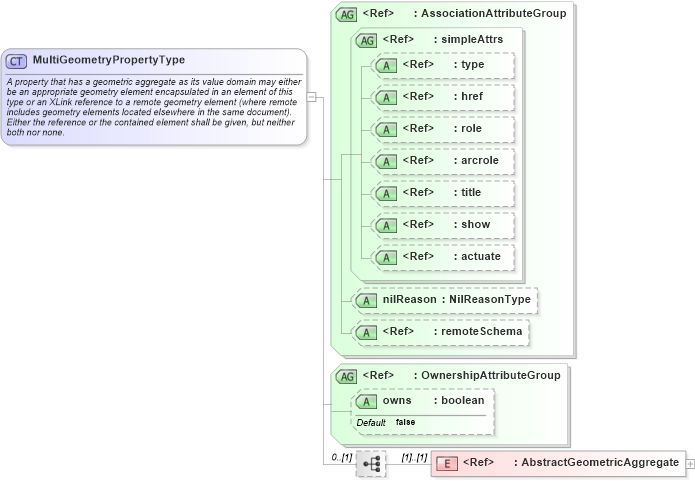This screenshot has height=481, width=695.
Task: Select the title attribute label
Action: click(471, 192)
